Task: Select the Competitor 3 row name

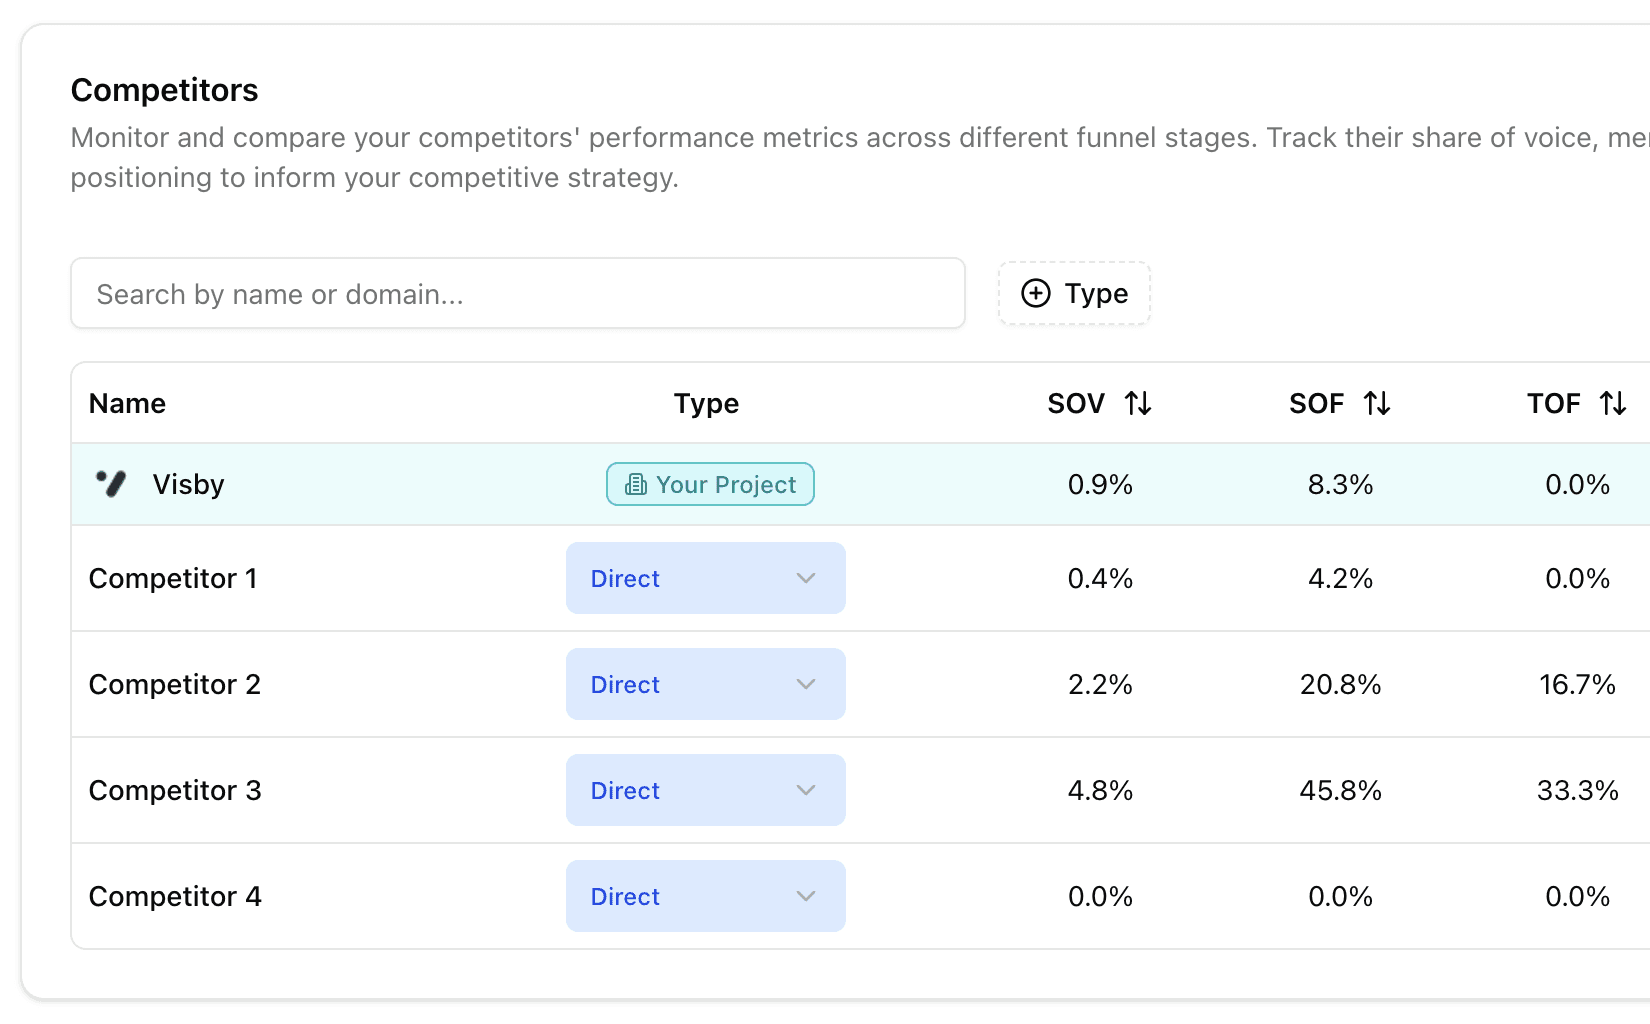Action: (x=175, y=791)
